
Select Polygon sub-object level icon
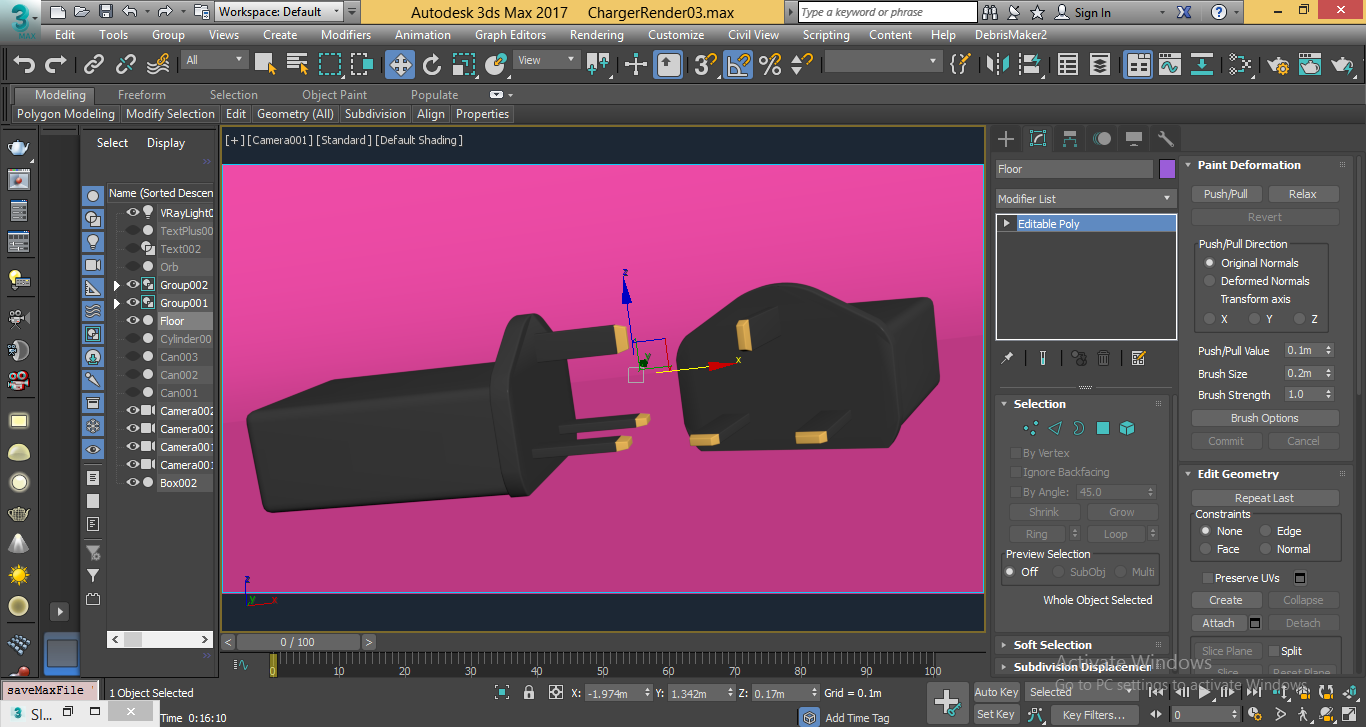pos(1103,428)
